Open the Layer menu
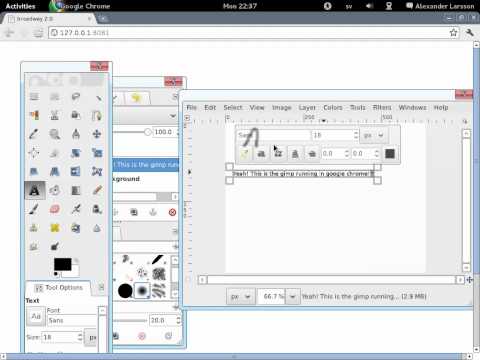Viewport: 480px width, 360px height. [307, 107]
